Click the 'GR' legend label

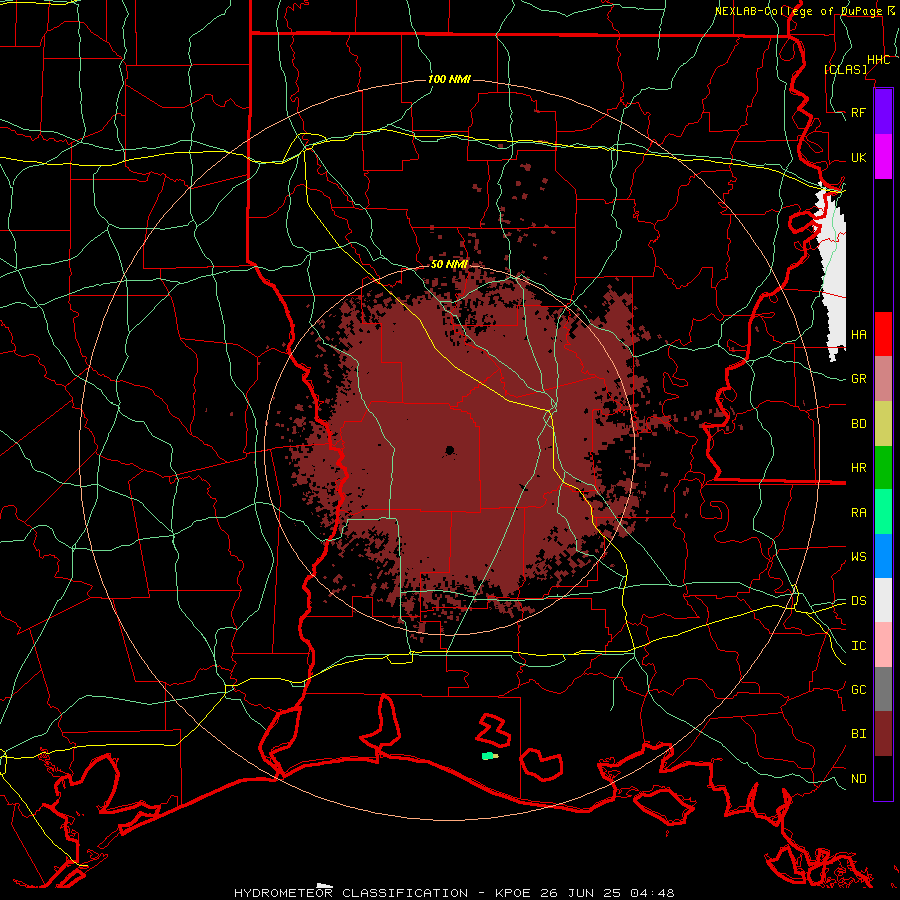858,379
